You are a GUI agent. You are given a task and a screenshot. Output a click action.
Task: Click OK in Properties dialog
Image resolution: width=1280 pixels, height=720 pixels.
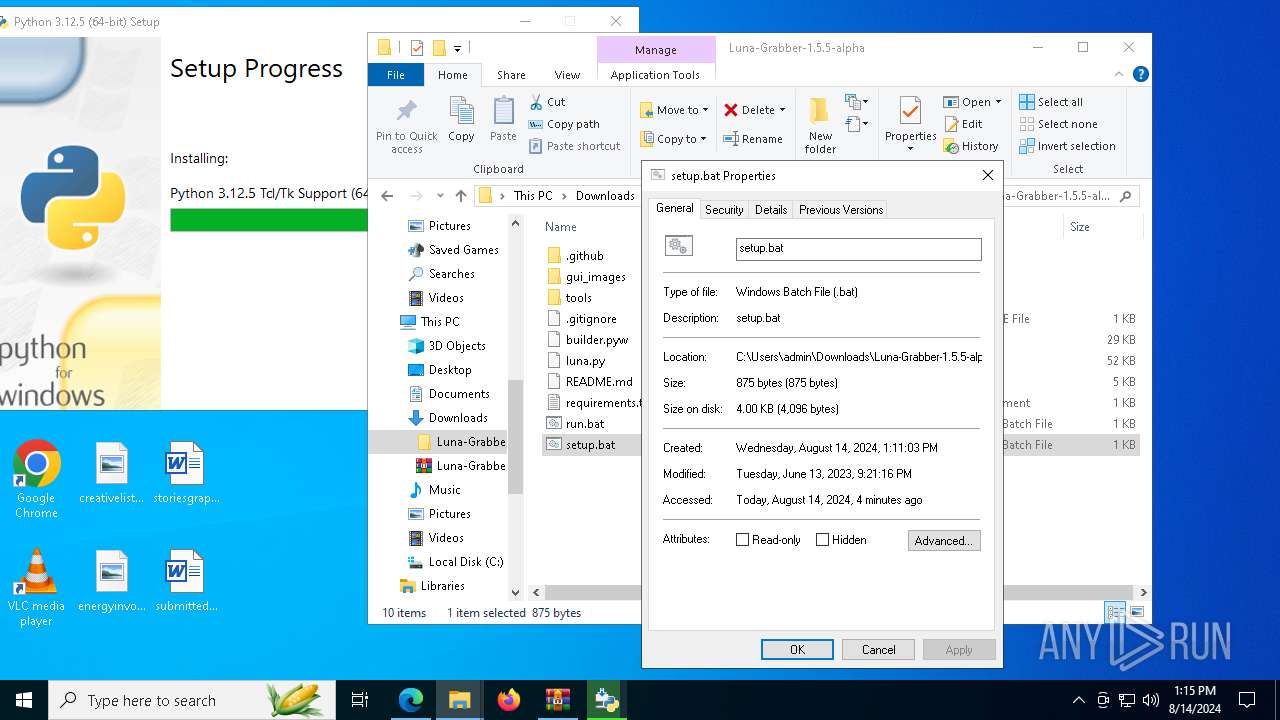pyautogui.click(x=797, y=650)
